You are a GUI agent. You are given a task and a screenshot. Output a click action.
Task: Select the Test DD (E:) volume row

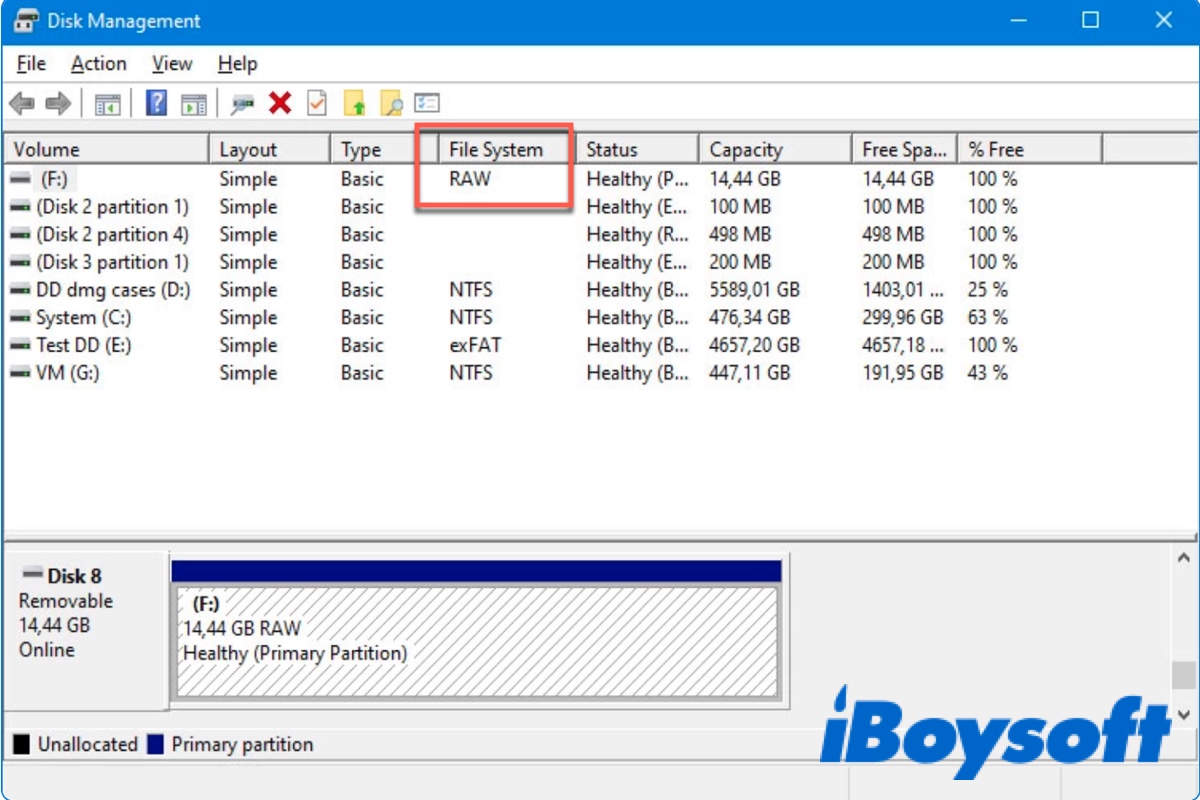tap(100, 345)
